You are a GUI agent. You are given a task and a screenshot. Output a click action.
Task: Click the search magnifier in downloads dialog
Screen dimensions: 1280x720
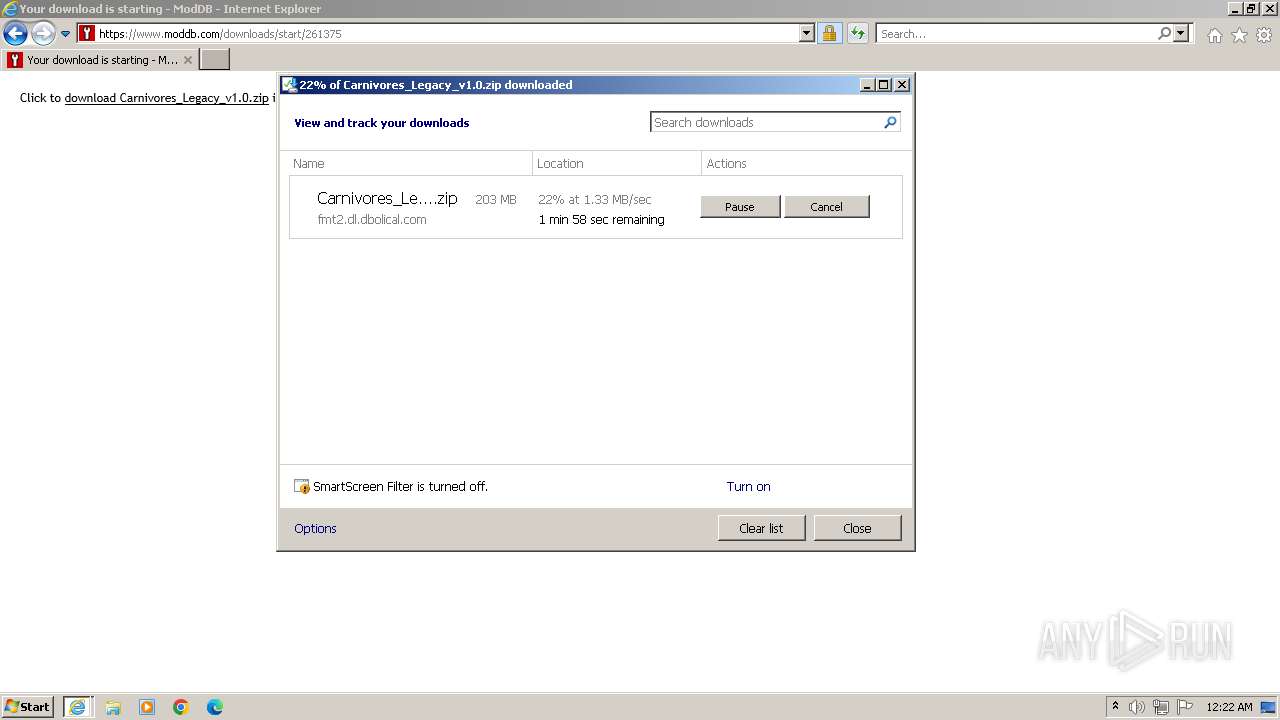coord(890,122)
